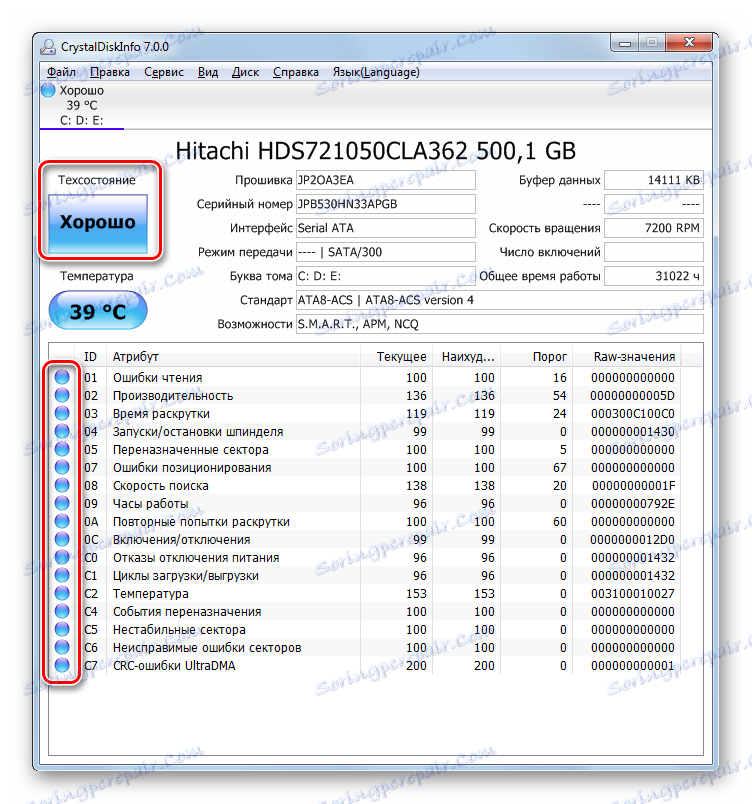Click the empty Число включений field

654,252
